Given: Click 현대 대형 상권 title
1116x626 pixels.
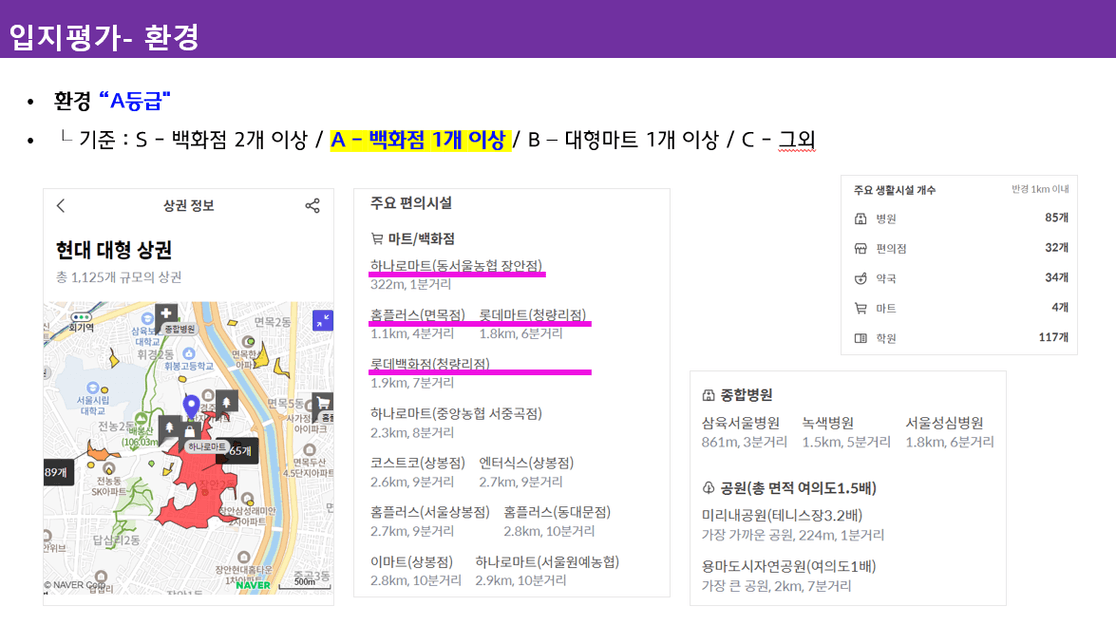Looking at the screenshot, I should (114, 250).
